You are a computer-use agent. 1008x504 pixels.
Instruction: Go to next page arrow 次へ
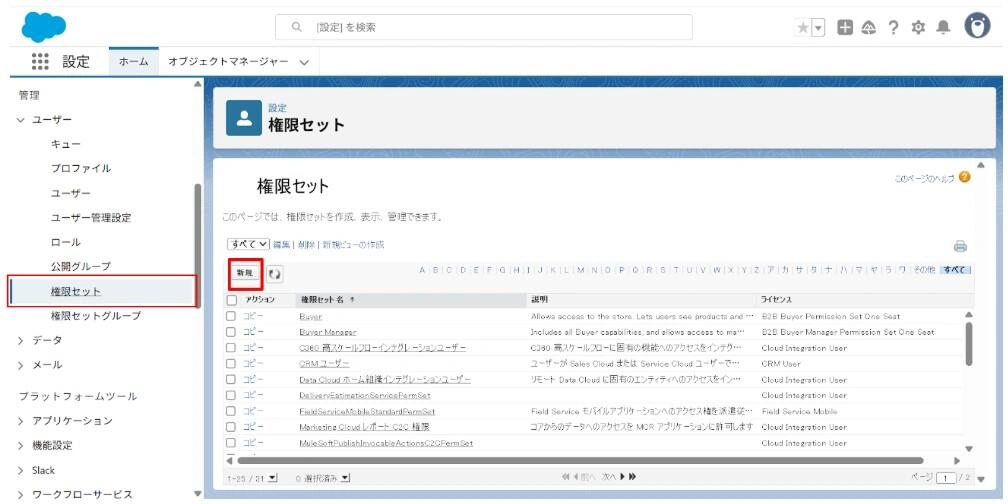(x=613, y=476)
